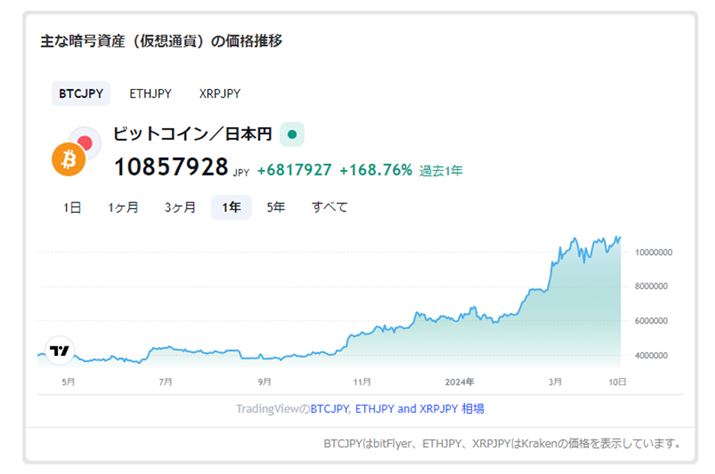
Task: Switch to the XRPJPY tab
Action: pyautogui.click(x=220, y=94)
